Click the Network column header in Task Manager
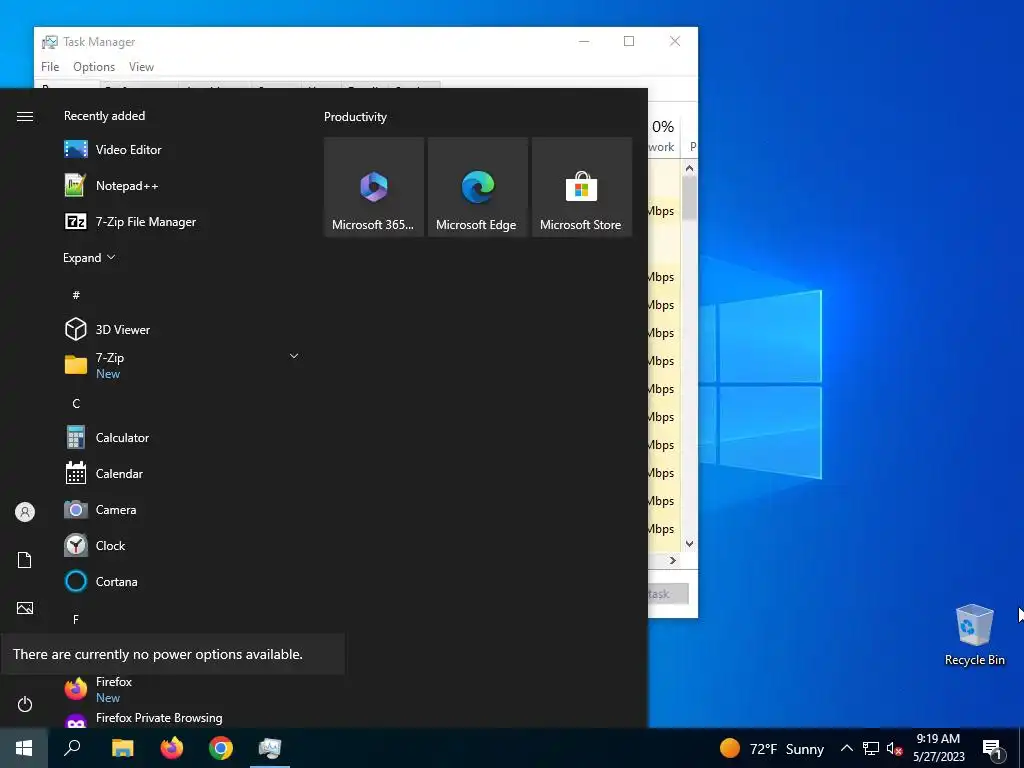The height and width of the screenshot is (768, 1024). (663, 136)
